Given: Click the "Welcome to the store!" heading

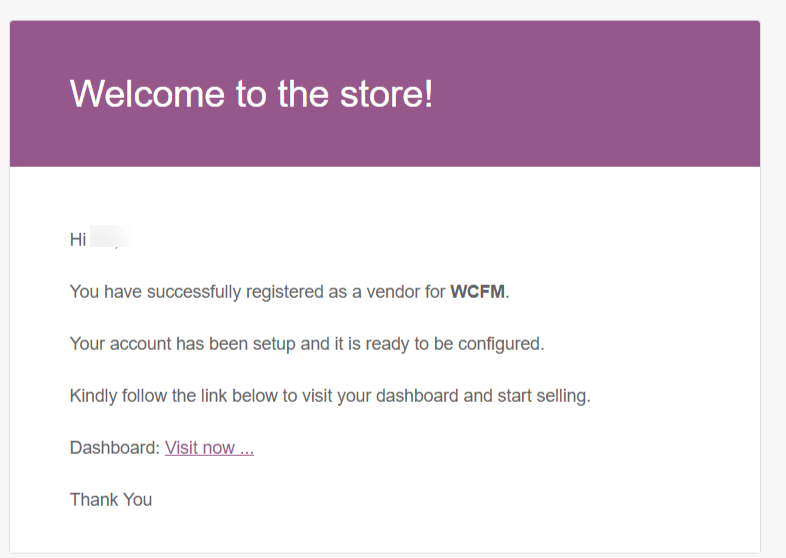Looking at the screenshot, I should [251, 94].
